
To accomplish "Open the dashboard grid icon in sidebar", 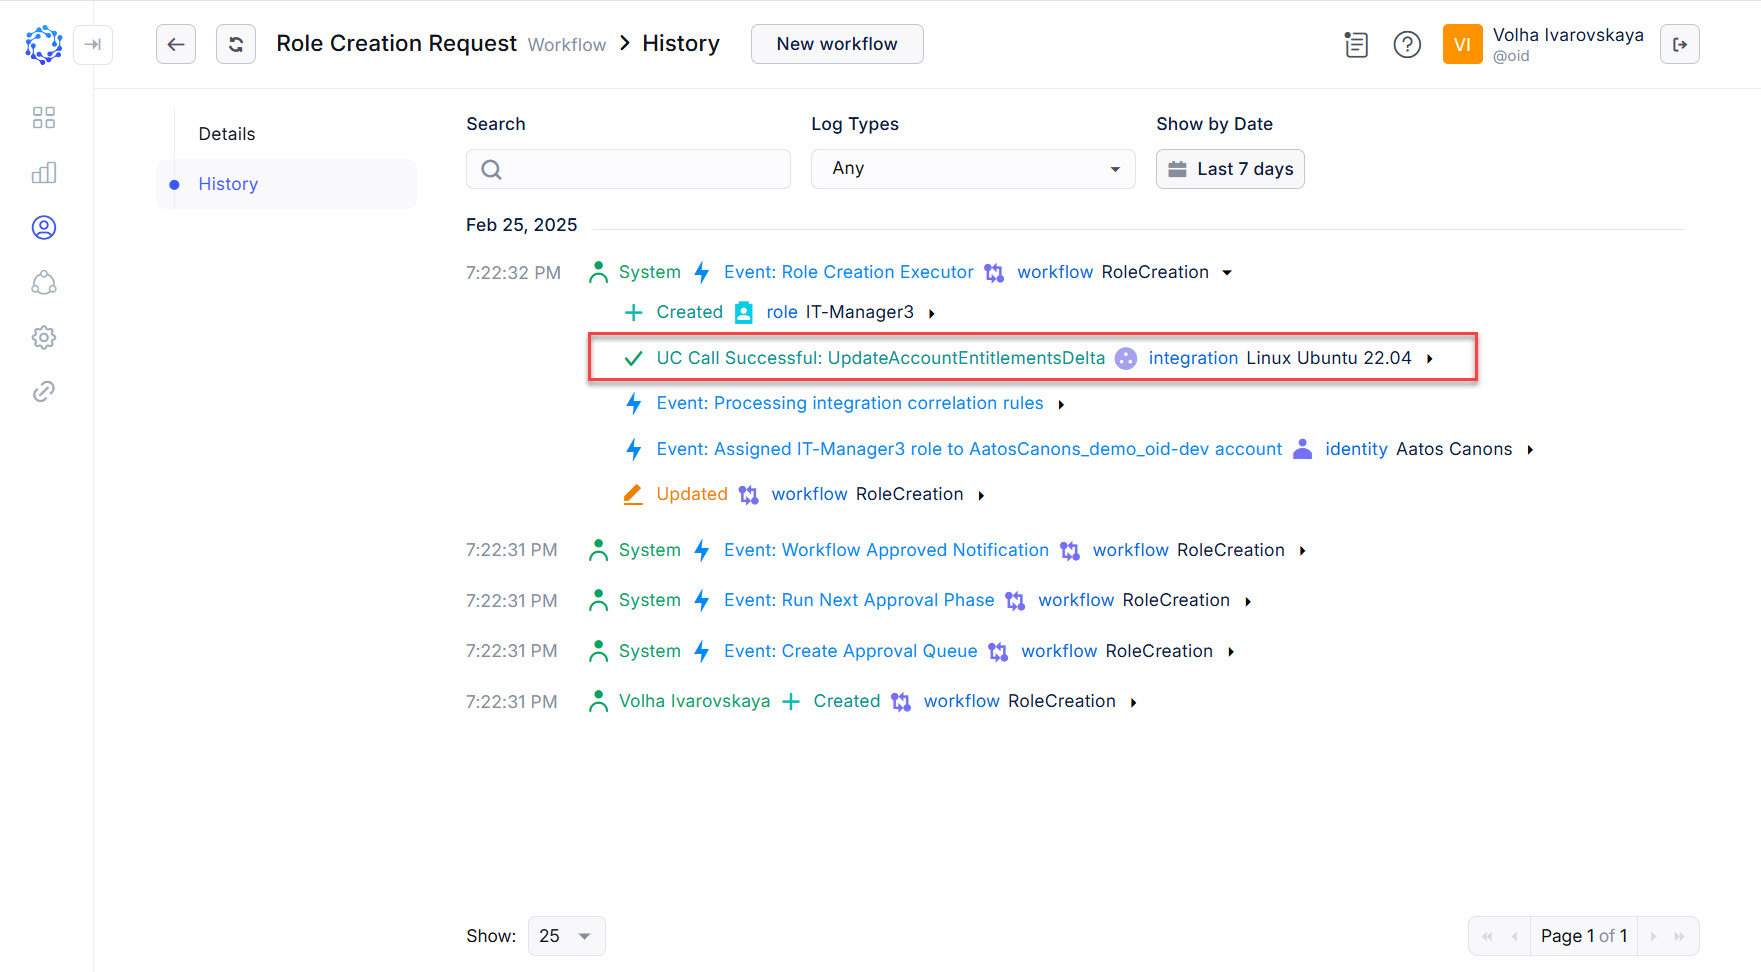I will tap(44, 117).
